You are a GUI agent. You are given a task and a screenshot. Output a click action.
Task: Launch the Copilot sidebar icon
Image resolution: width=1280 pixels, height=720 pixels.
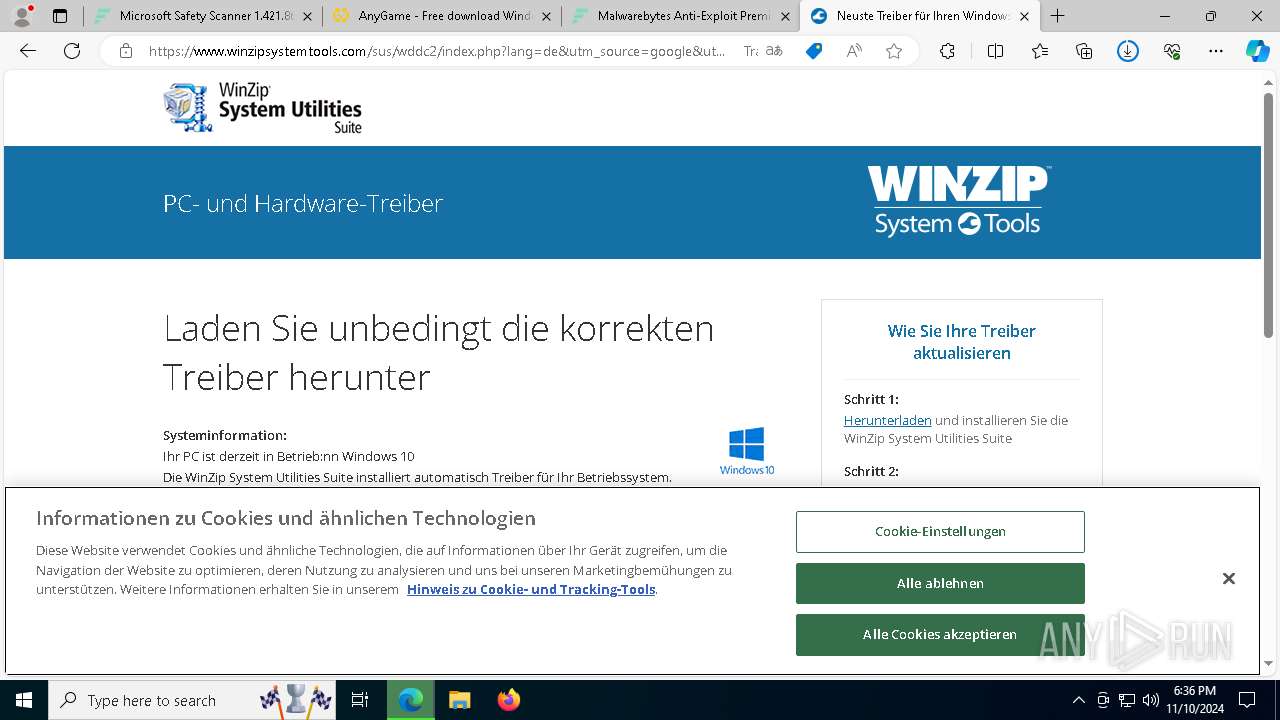click(1257, 51)
